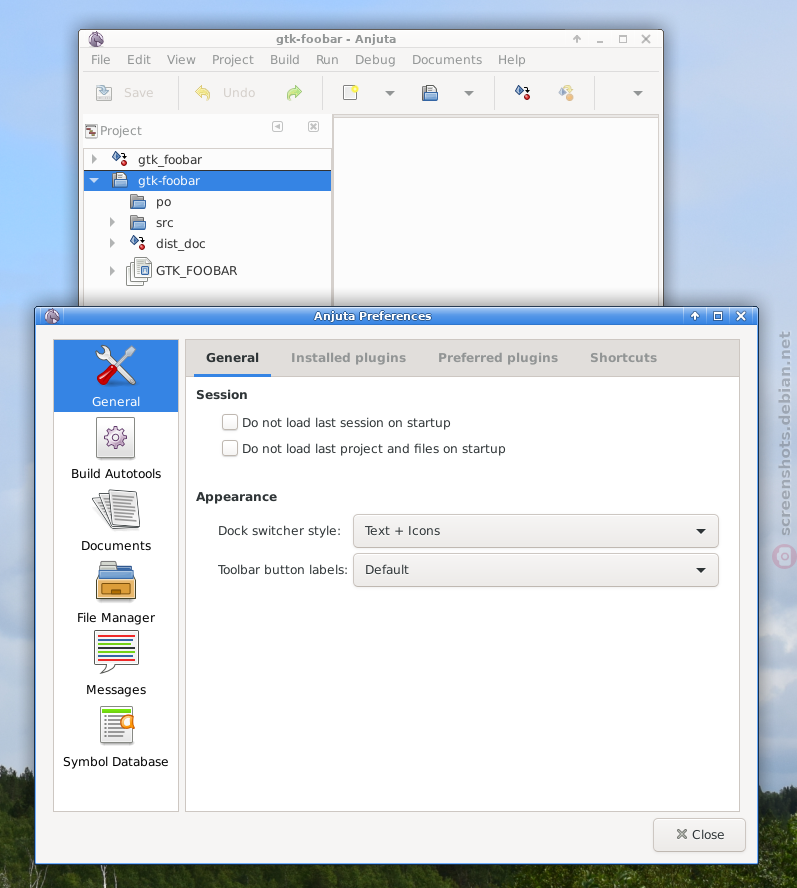Image resolution: width=797 pixels, height=888 pixels.
Task: Open the Edit menu in Anjuta
Action: tap(139, 59)
